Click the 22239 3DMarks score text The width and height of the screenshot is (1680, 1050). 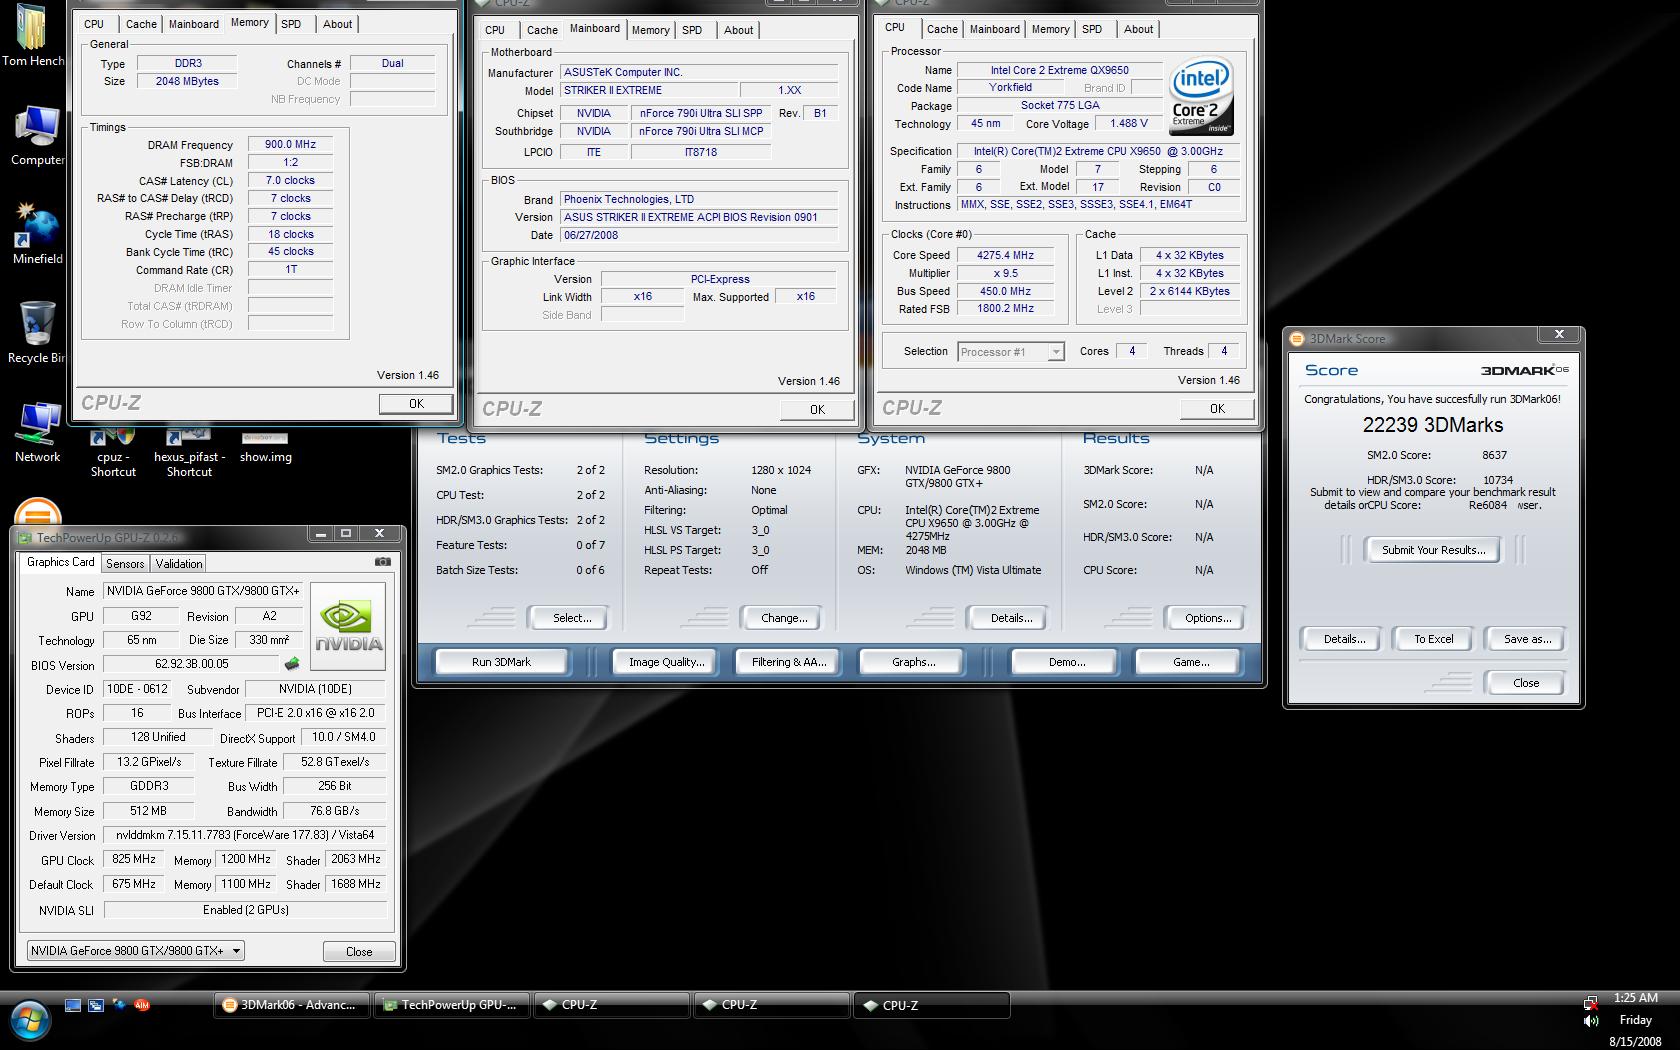[x=1432, y=425]
